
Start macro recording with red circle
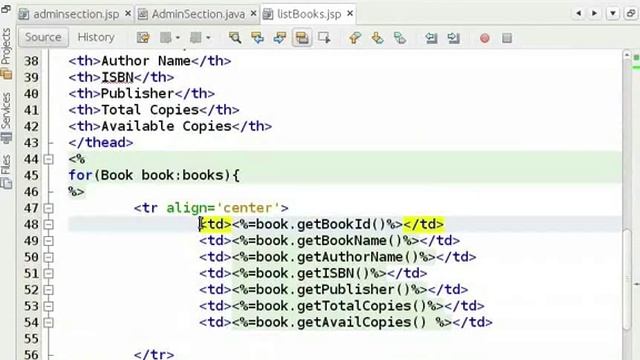coord(484,38)
